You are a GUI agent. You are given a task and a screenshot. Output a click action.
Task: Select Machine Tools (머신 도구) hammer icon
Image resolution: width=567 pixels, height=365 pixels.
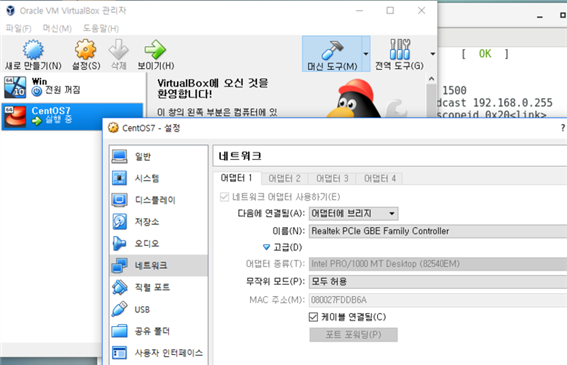[x=332, y=50]
